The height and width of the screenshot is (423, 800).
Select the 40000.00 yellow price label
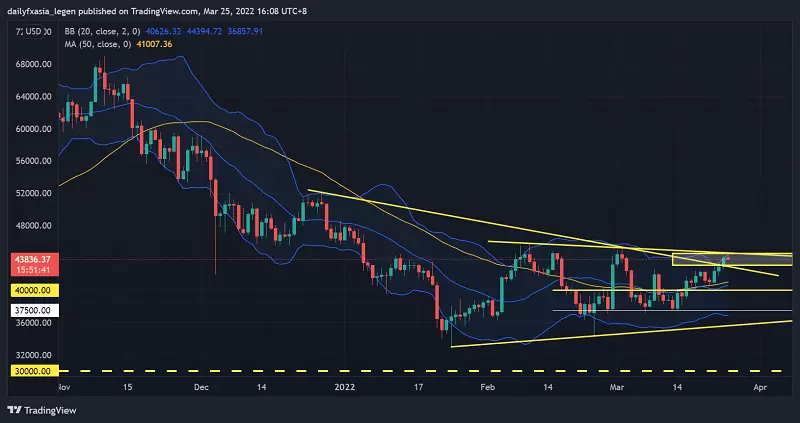(x=33, y=291)
